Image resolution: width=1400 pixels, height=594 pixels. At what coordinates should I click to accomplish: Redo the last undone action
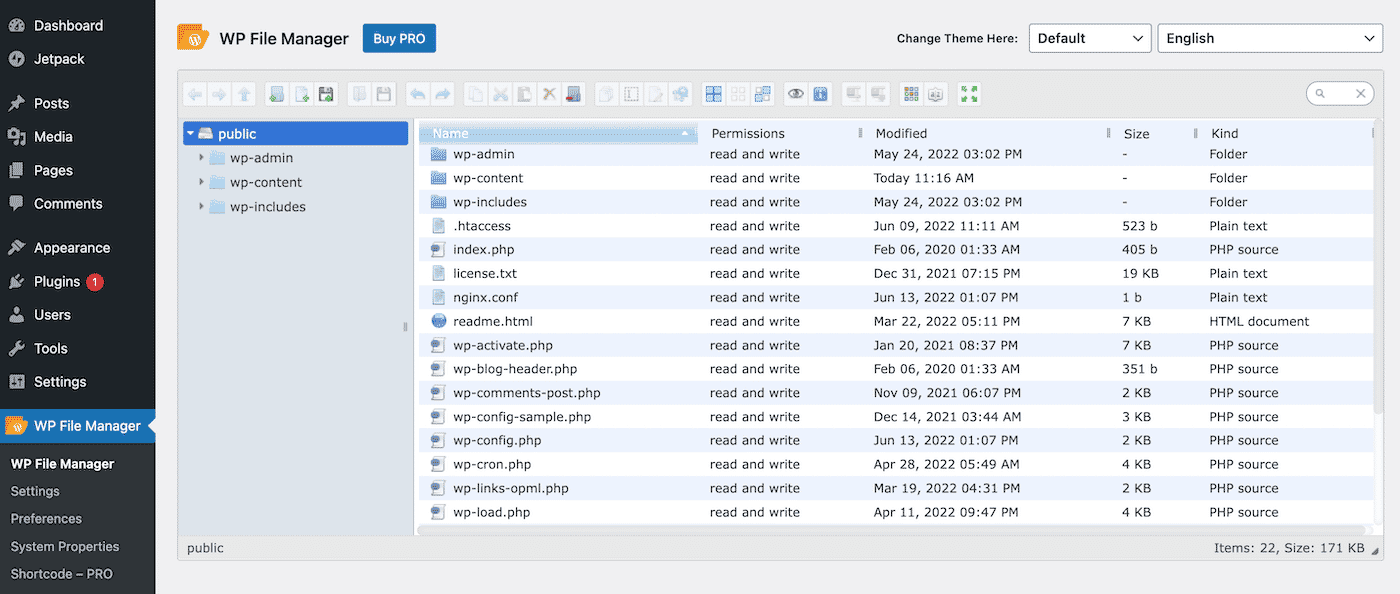(x=442, y=93)
